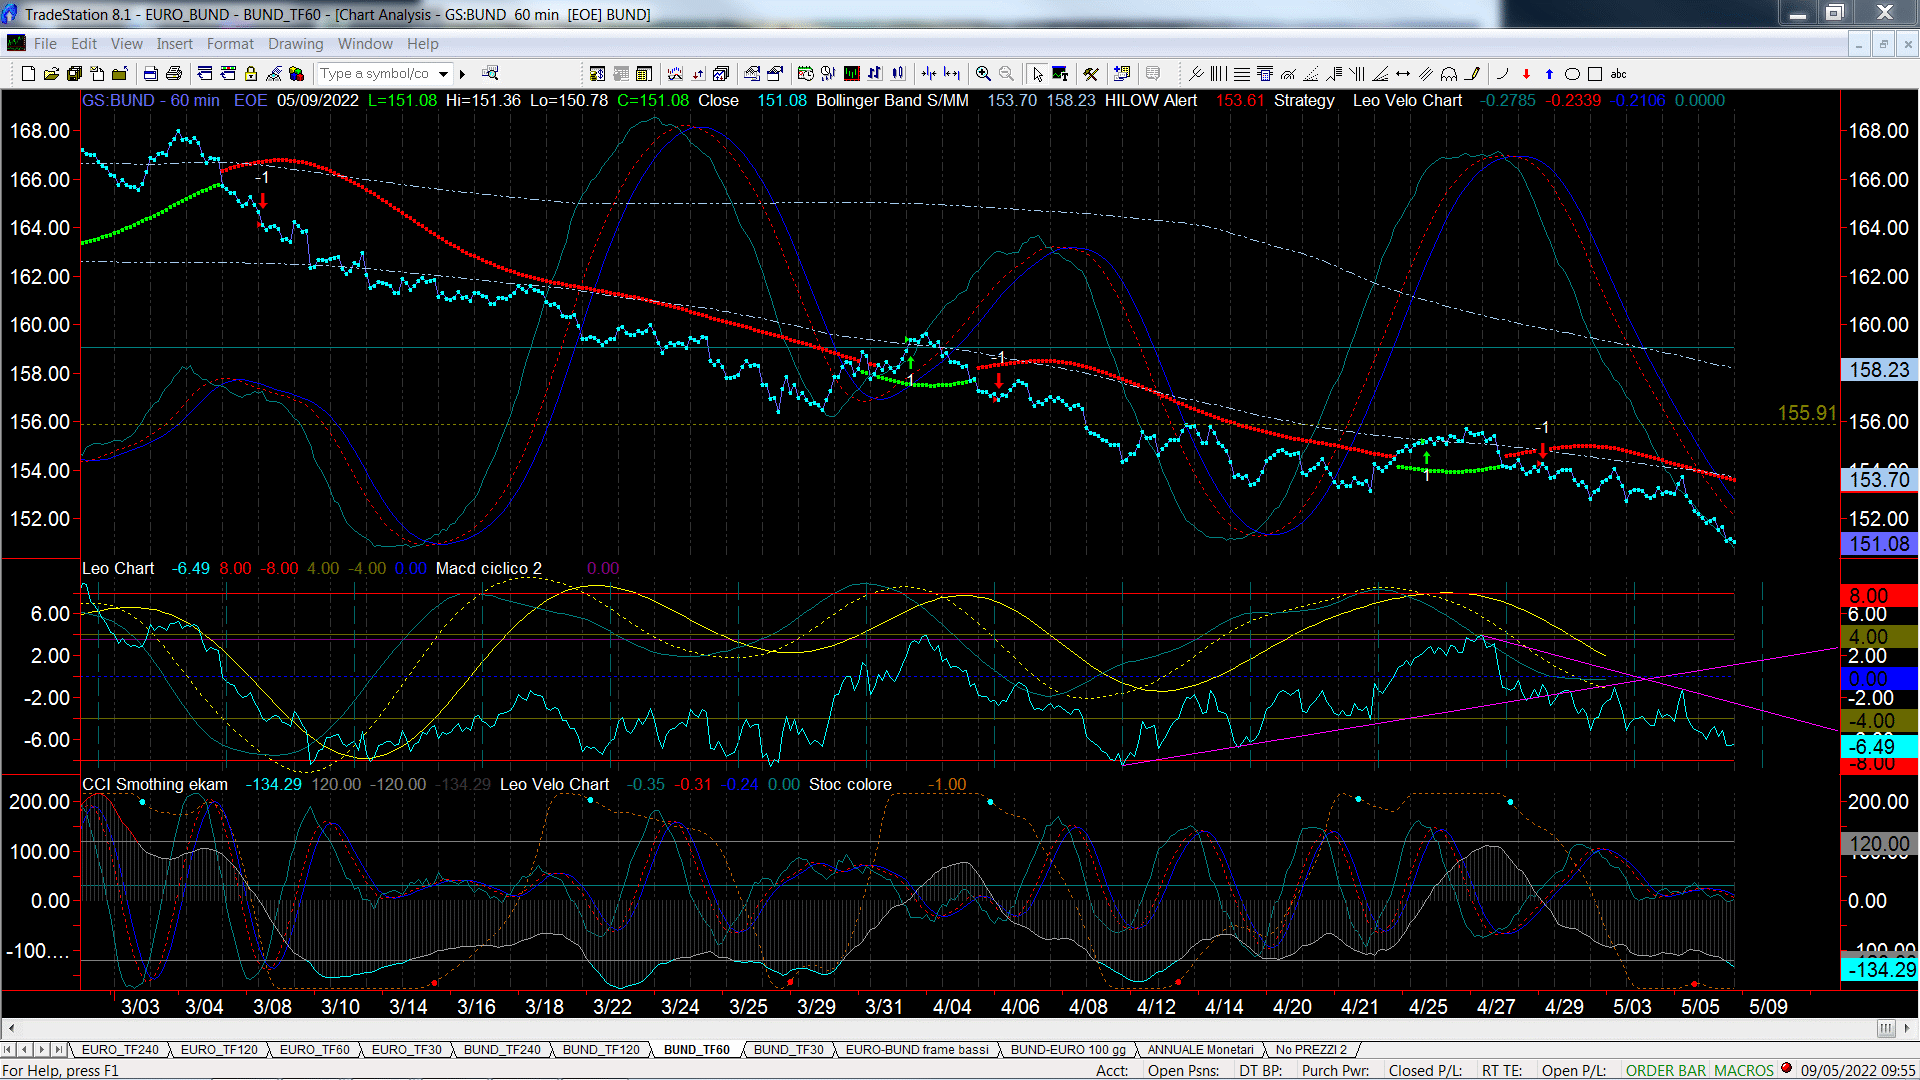Viewport: 1920px width, 1080px height.
Task: Select the rectangle drawing tool
Action: coord(1595,74)
